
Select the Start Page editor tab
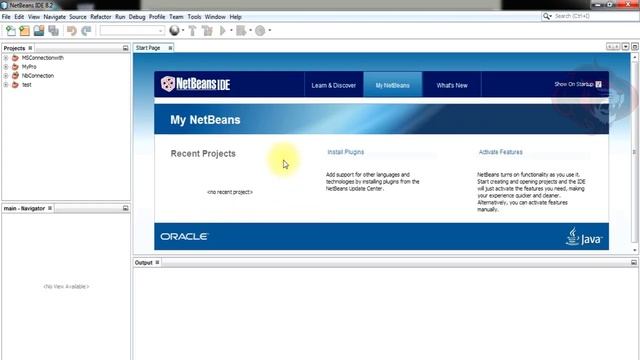click(x=148, y=48)
